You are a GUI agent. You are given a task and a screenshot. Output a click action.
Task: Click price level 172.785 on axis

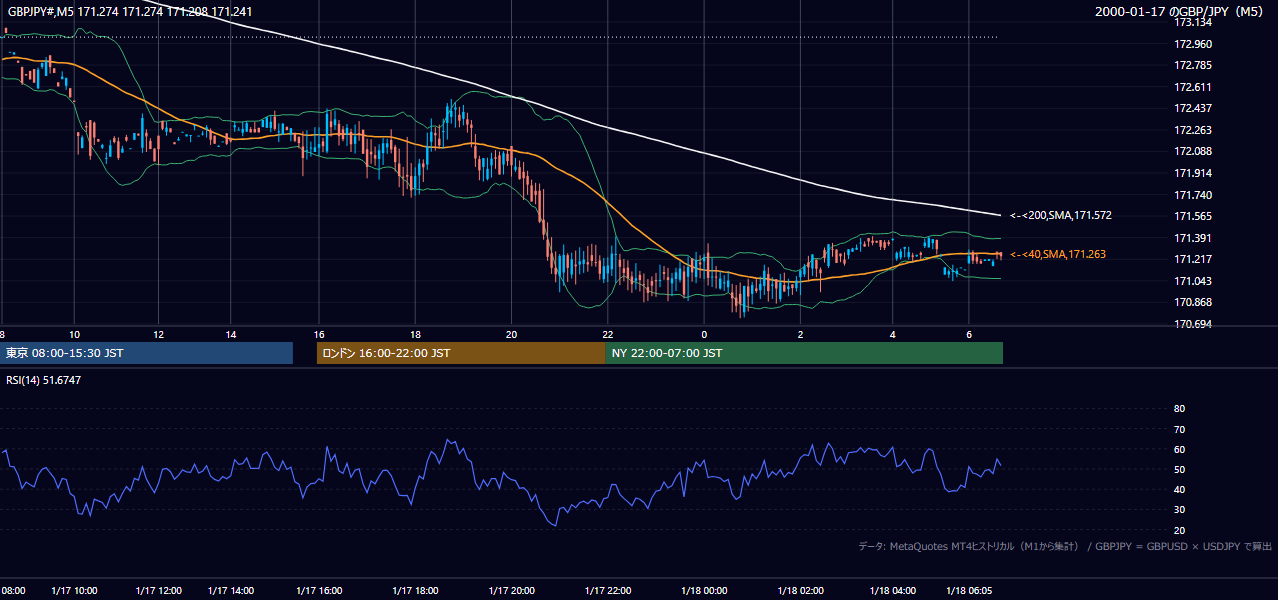(x=1193, y=65)
